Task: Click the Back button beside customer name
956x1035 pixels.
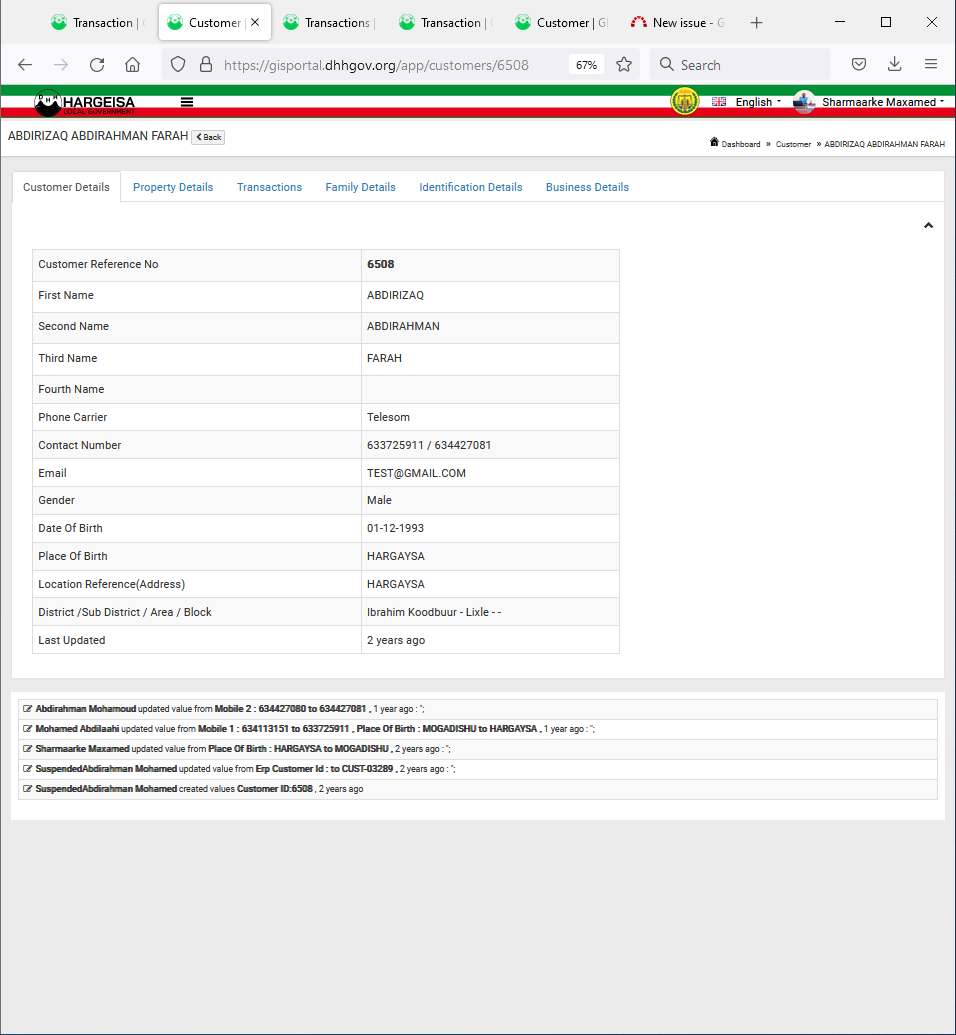Action: (208, 137)
